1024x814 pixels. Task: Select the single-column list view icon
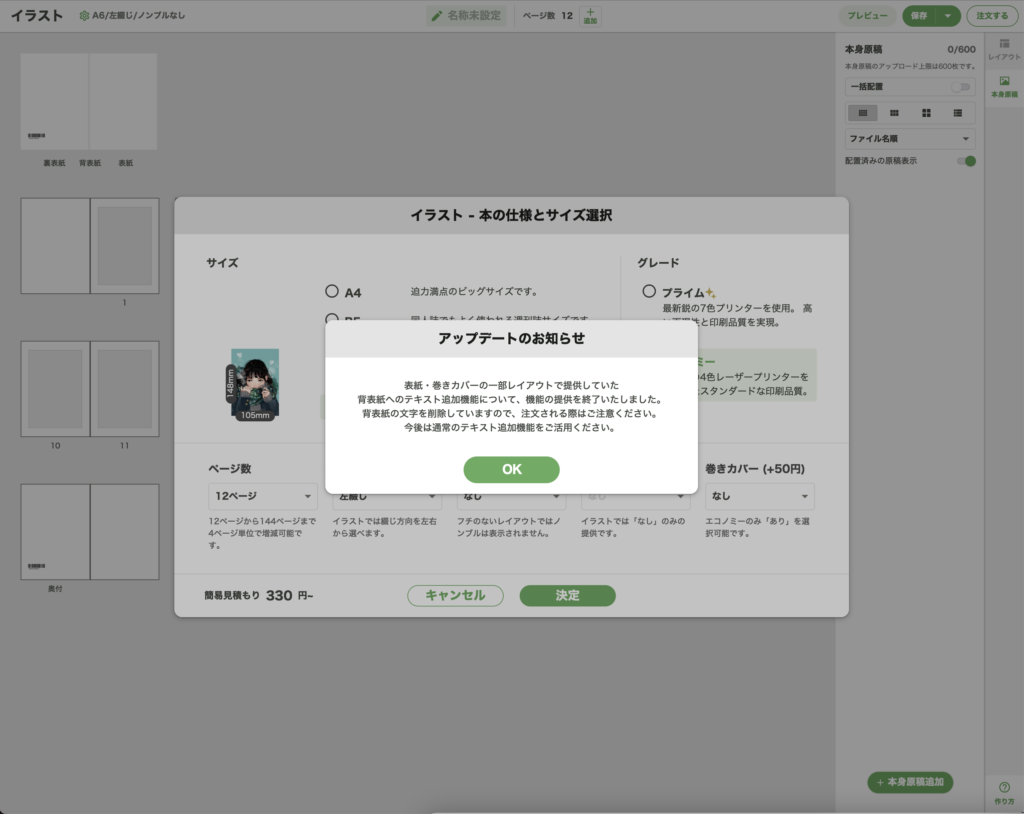point(862,113)
